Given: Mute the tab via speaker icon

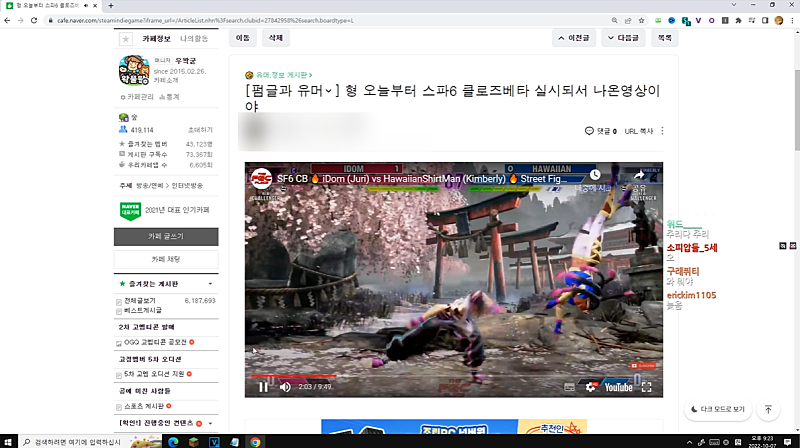Looking at the screenshot, I should [x=86, y=6].
